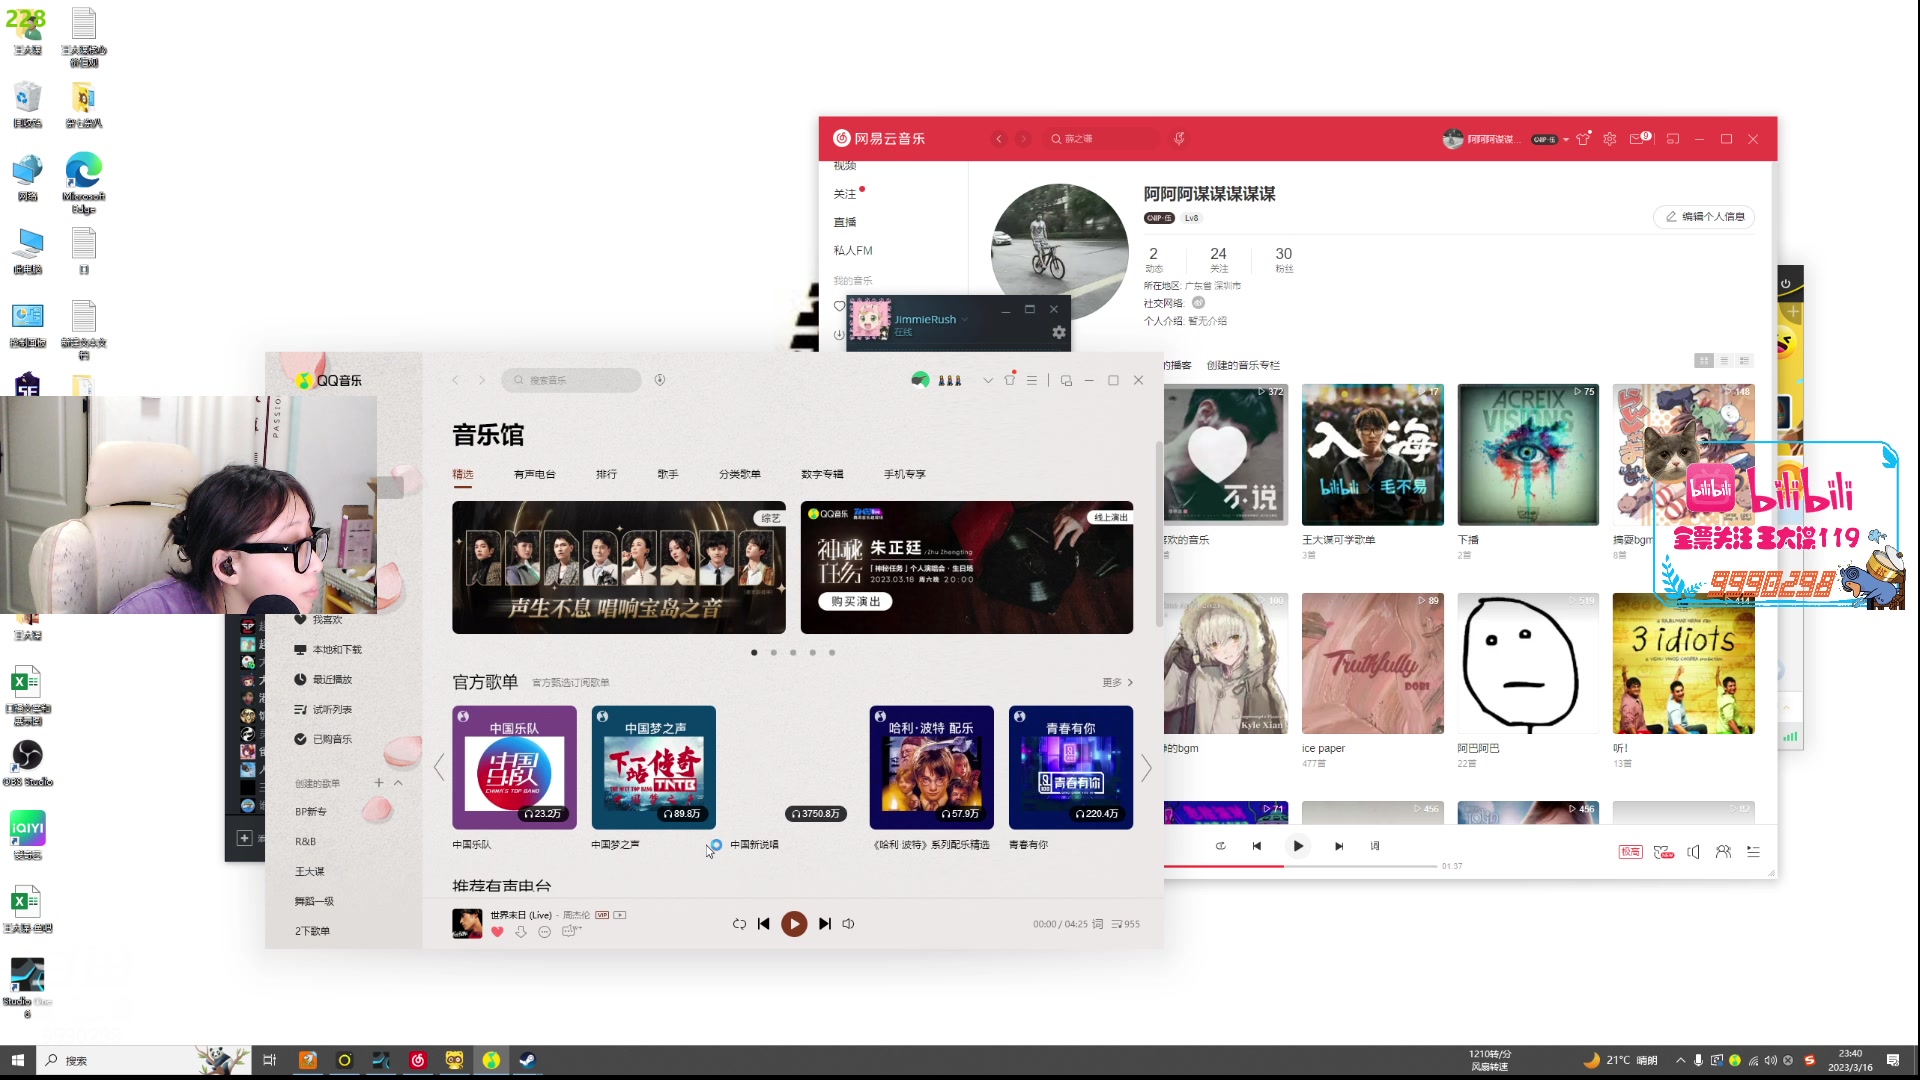
Task: Open volume control in QQ Music player
Action: tap(848, 924)
